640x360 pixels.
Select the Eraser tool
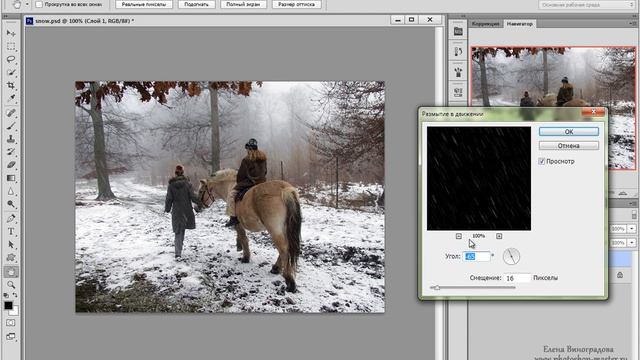[11, 165]
